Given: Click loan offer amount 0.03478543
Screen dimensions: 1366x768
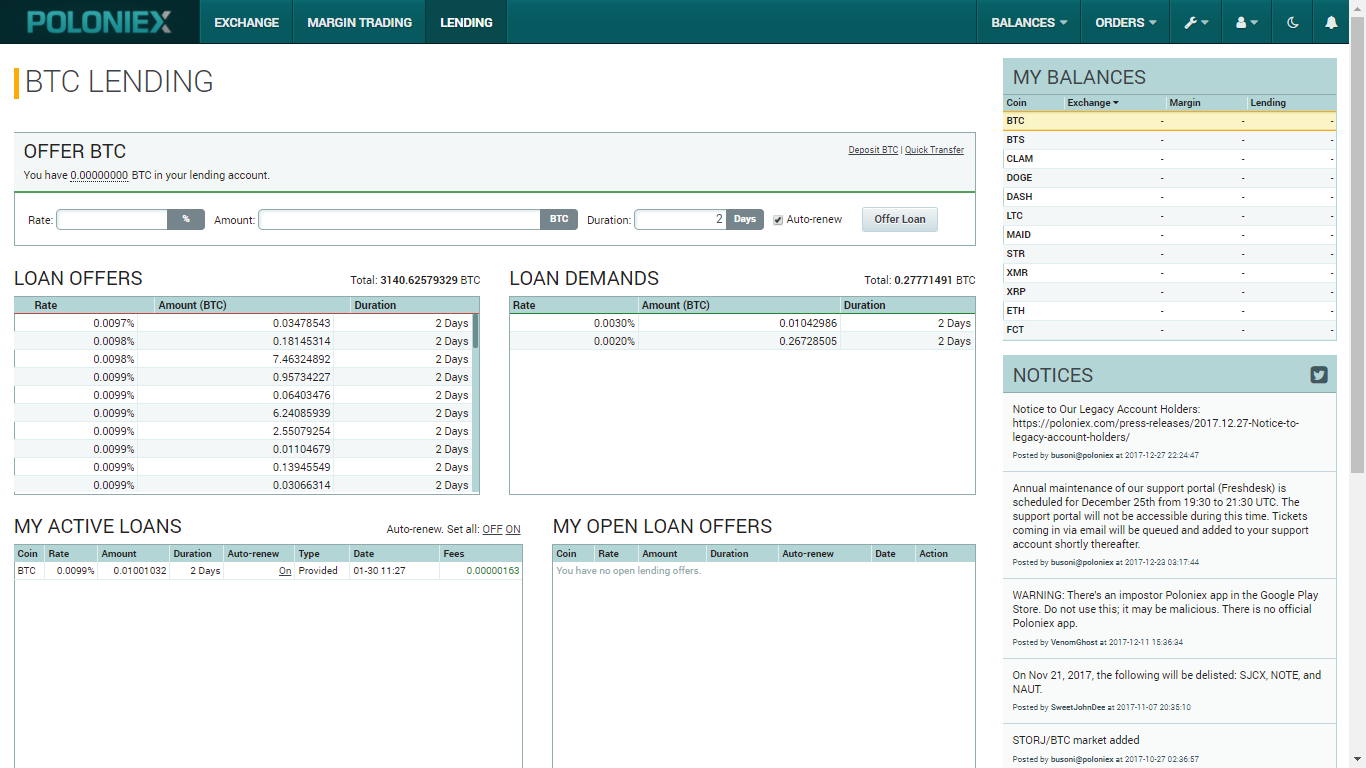Looking at the screenshot, I should pyautogui.click(x=301, y=323).
